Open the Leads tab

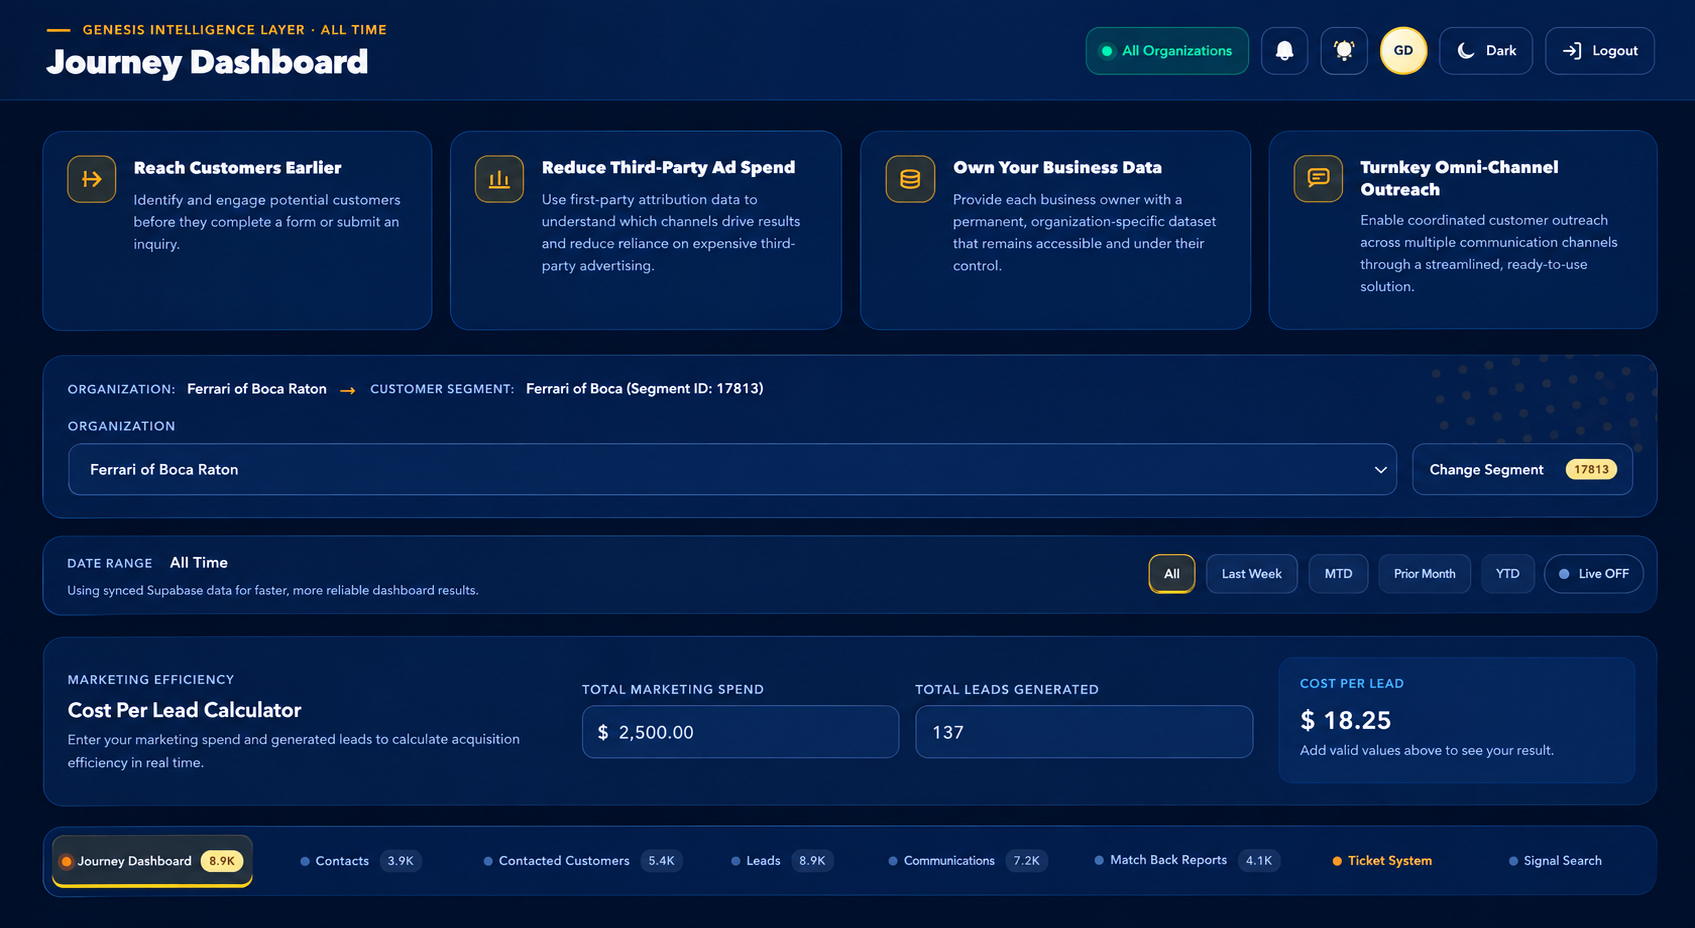pos(783,861)
